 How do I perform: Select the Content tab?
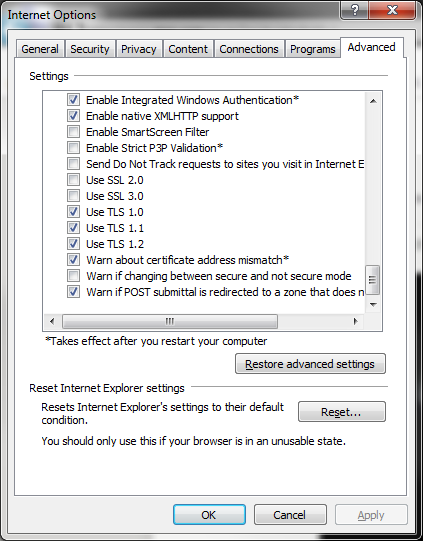coord(188,49)
